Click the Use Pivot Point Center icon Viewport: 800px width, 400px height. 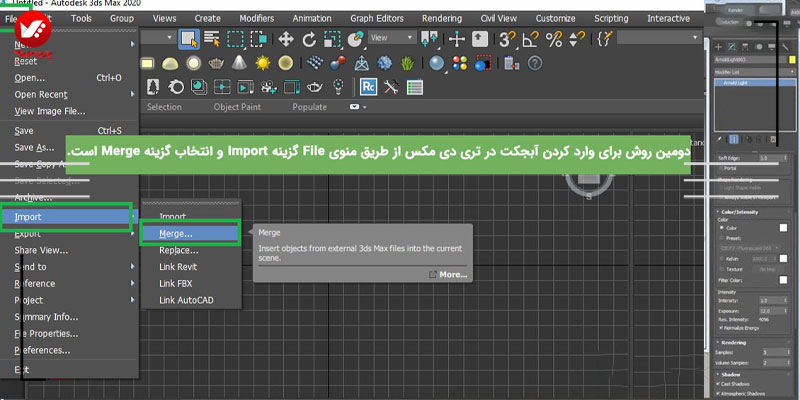(429, 39)
